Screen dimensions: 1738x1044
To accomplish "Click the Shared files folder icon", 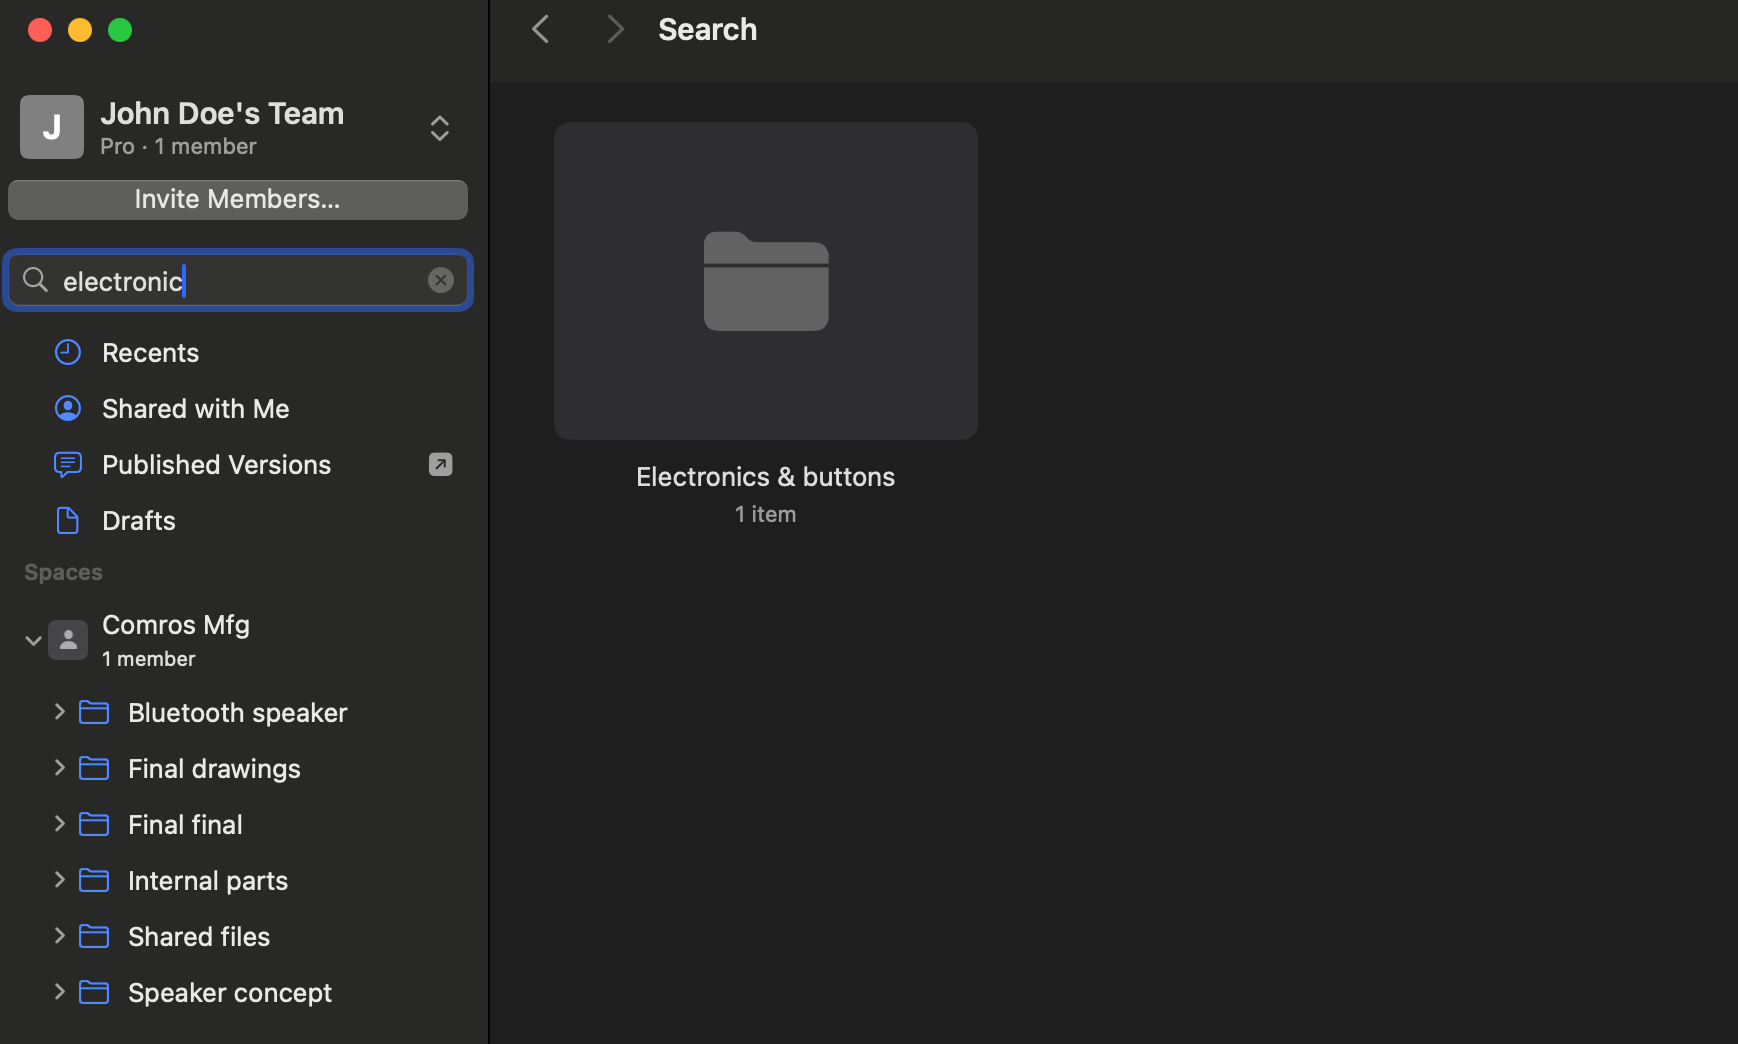I will pyautogui.click(x=94, y=936).
